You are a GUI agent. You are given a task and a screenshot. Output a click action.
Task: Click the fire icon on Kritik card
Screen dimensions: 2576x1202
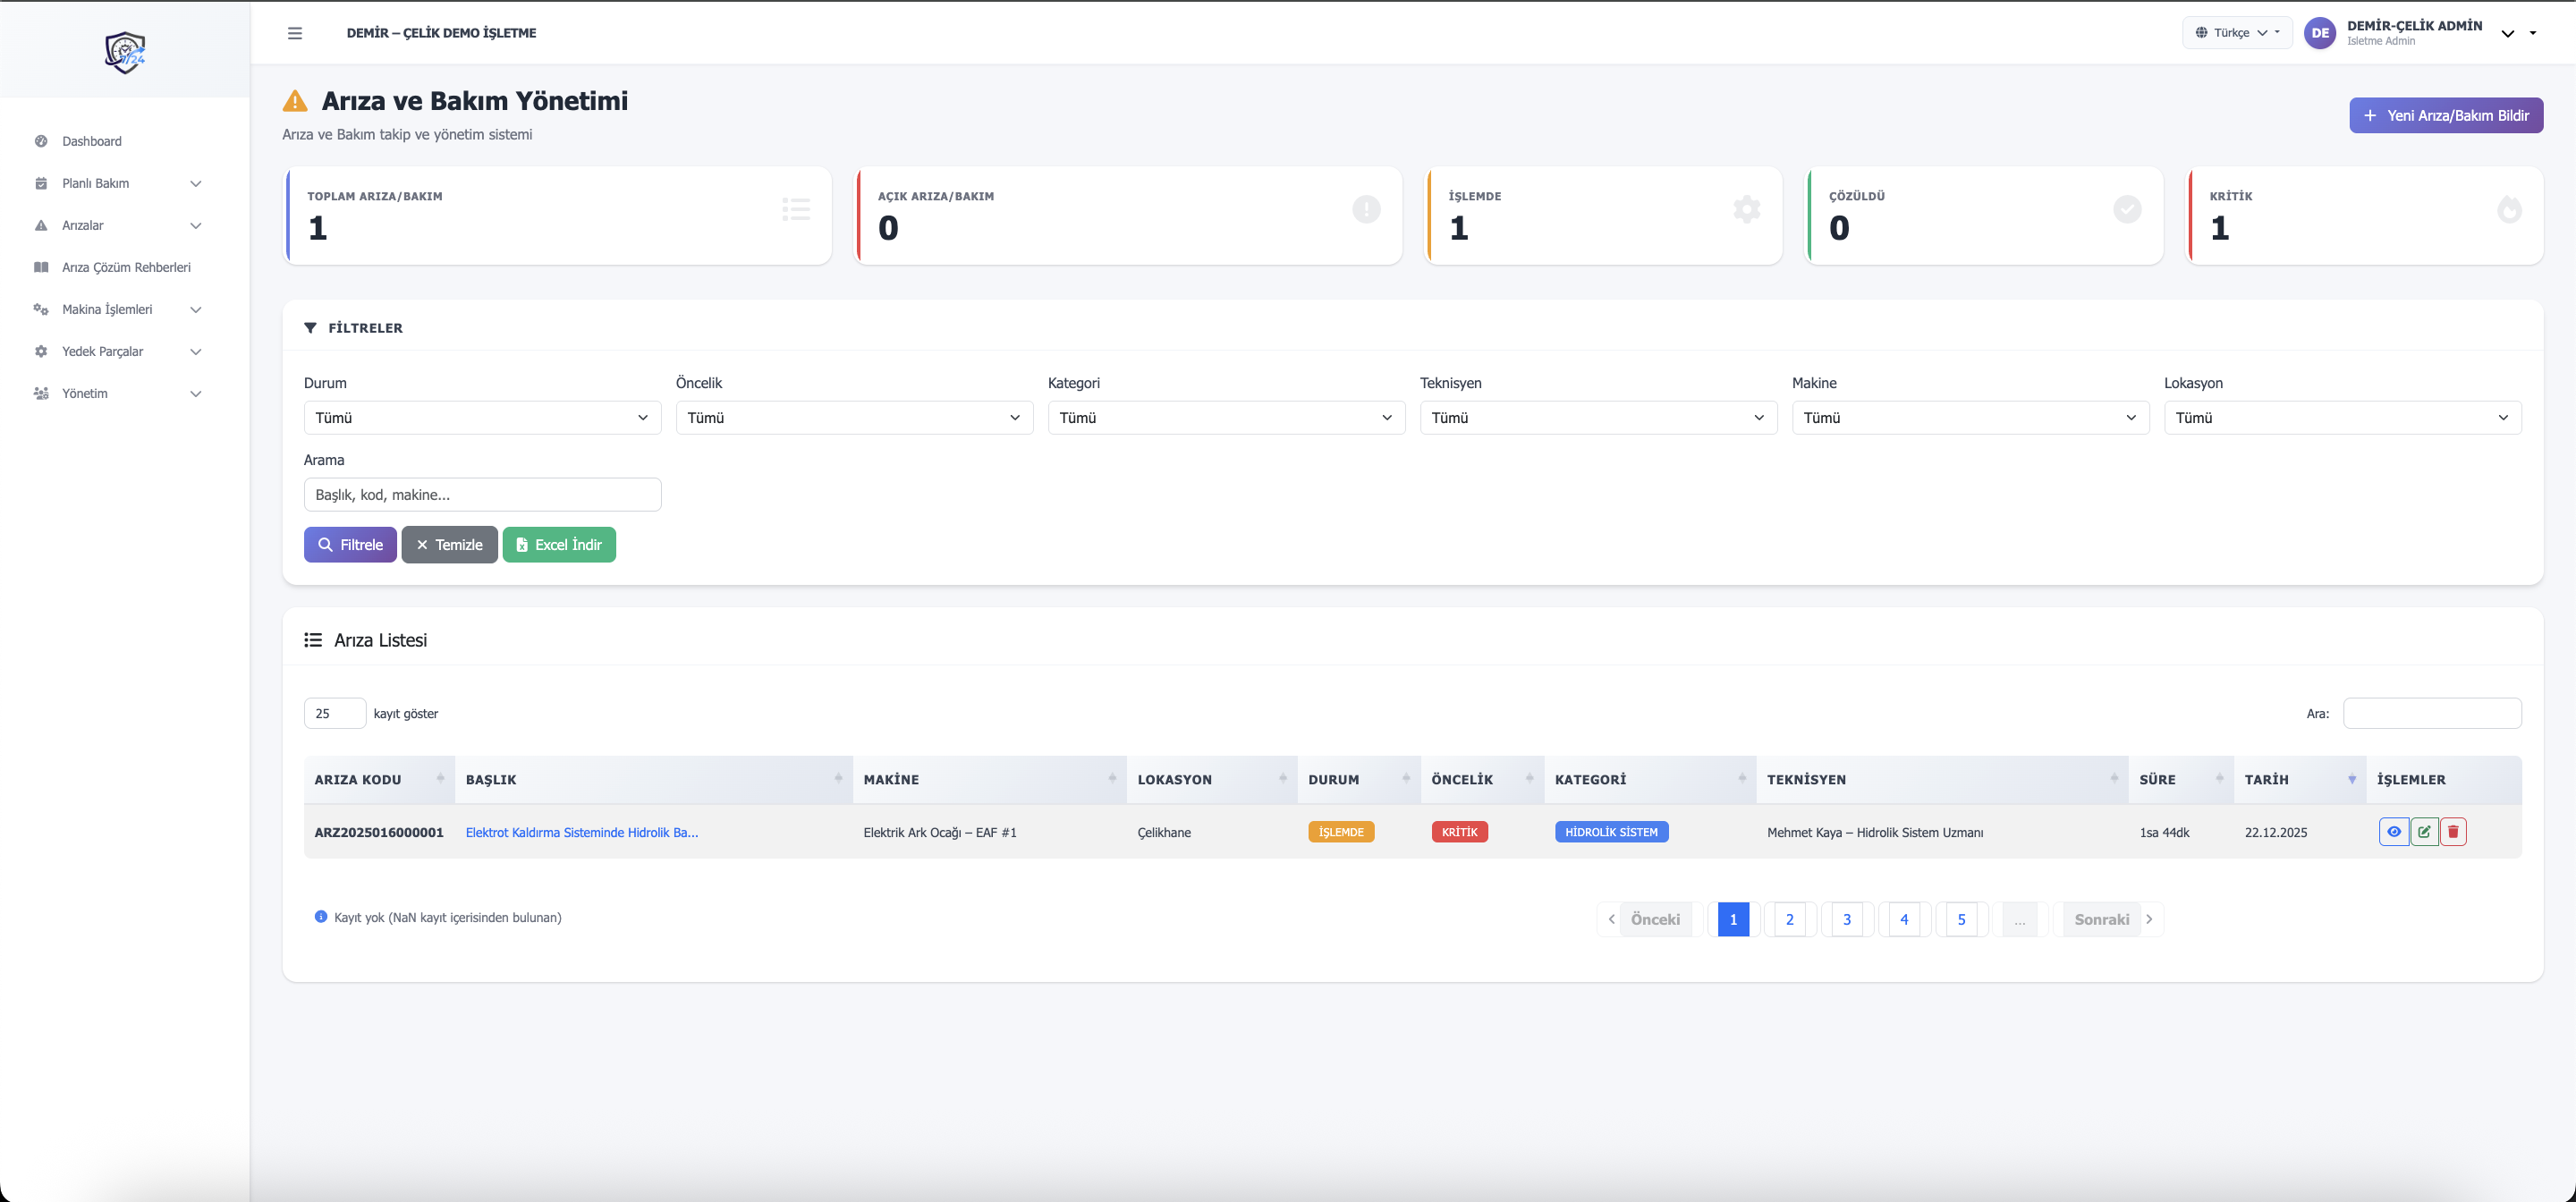point(2509,210)
